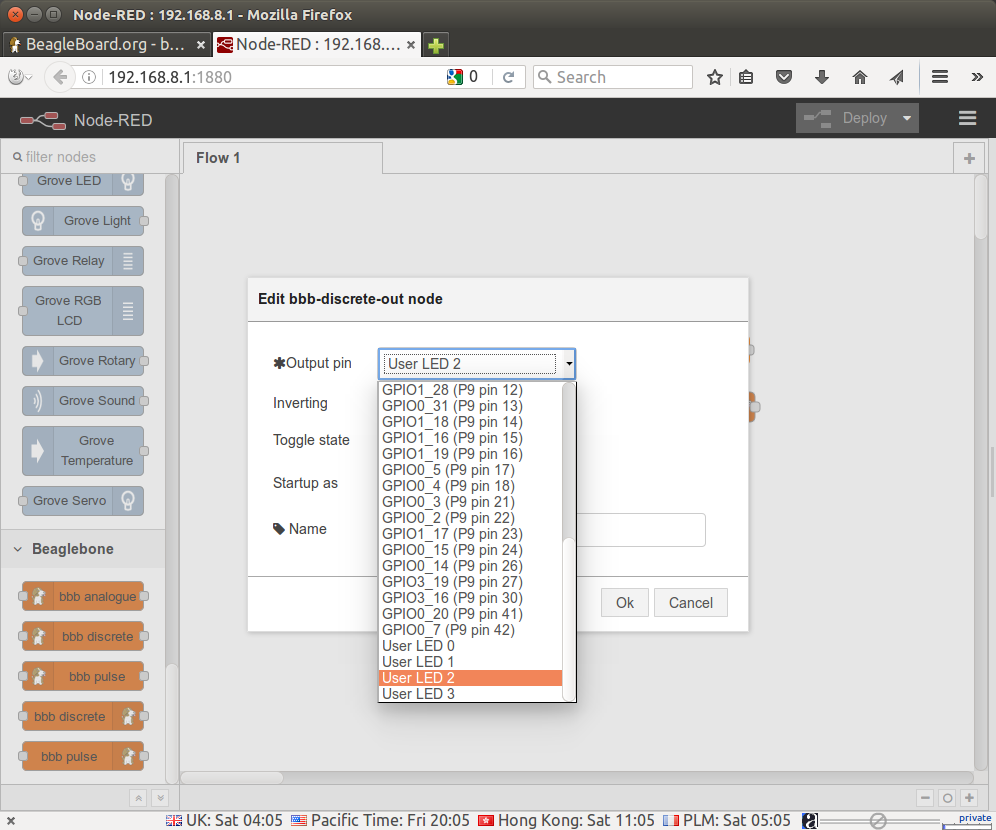Close the Node-RED browser tab

point(411,45)
